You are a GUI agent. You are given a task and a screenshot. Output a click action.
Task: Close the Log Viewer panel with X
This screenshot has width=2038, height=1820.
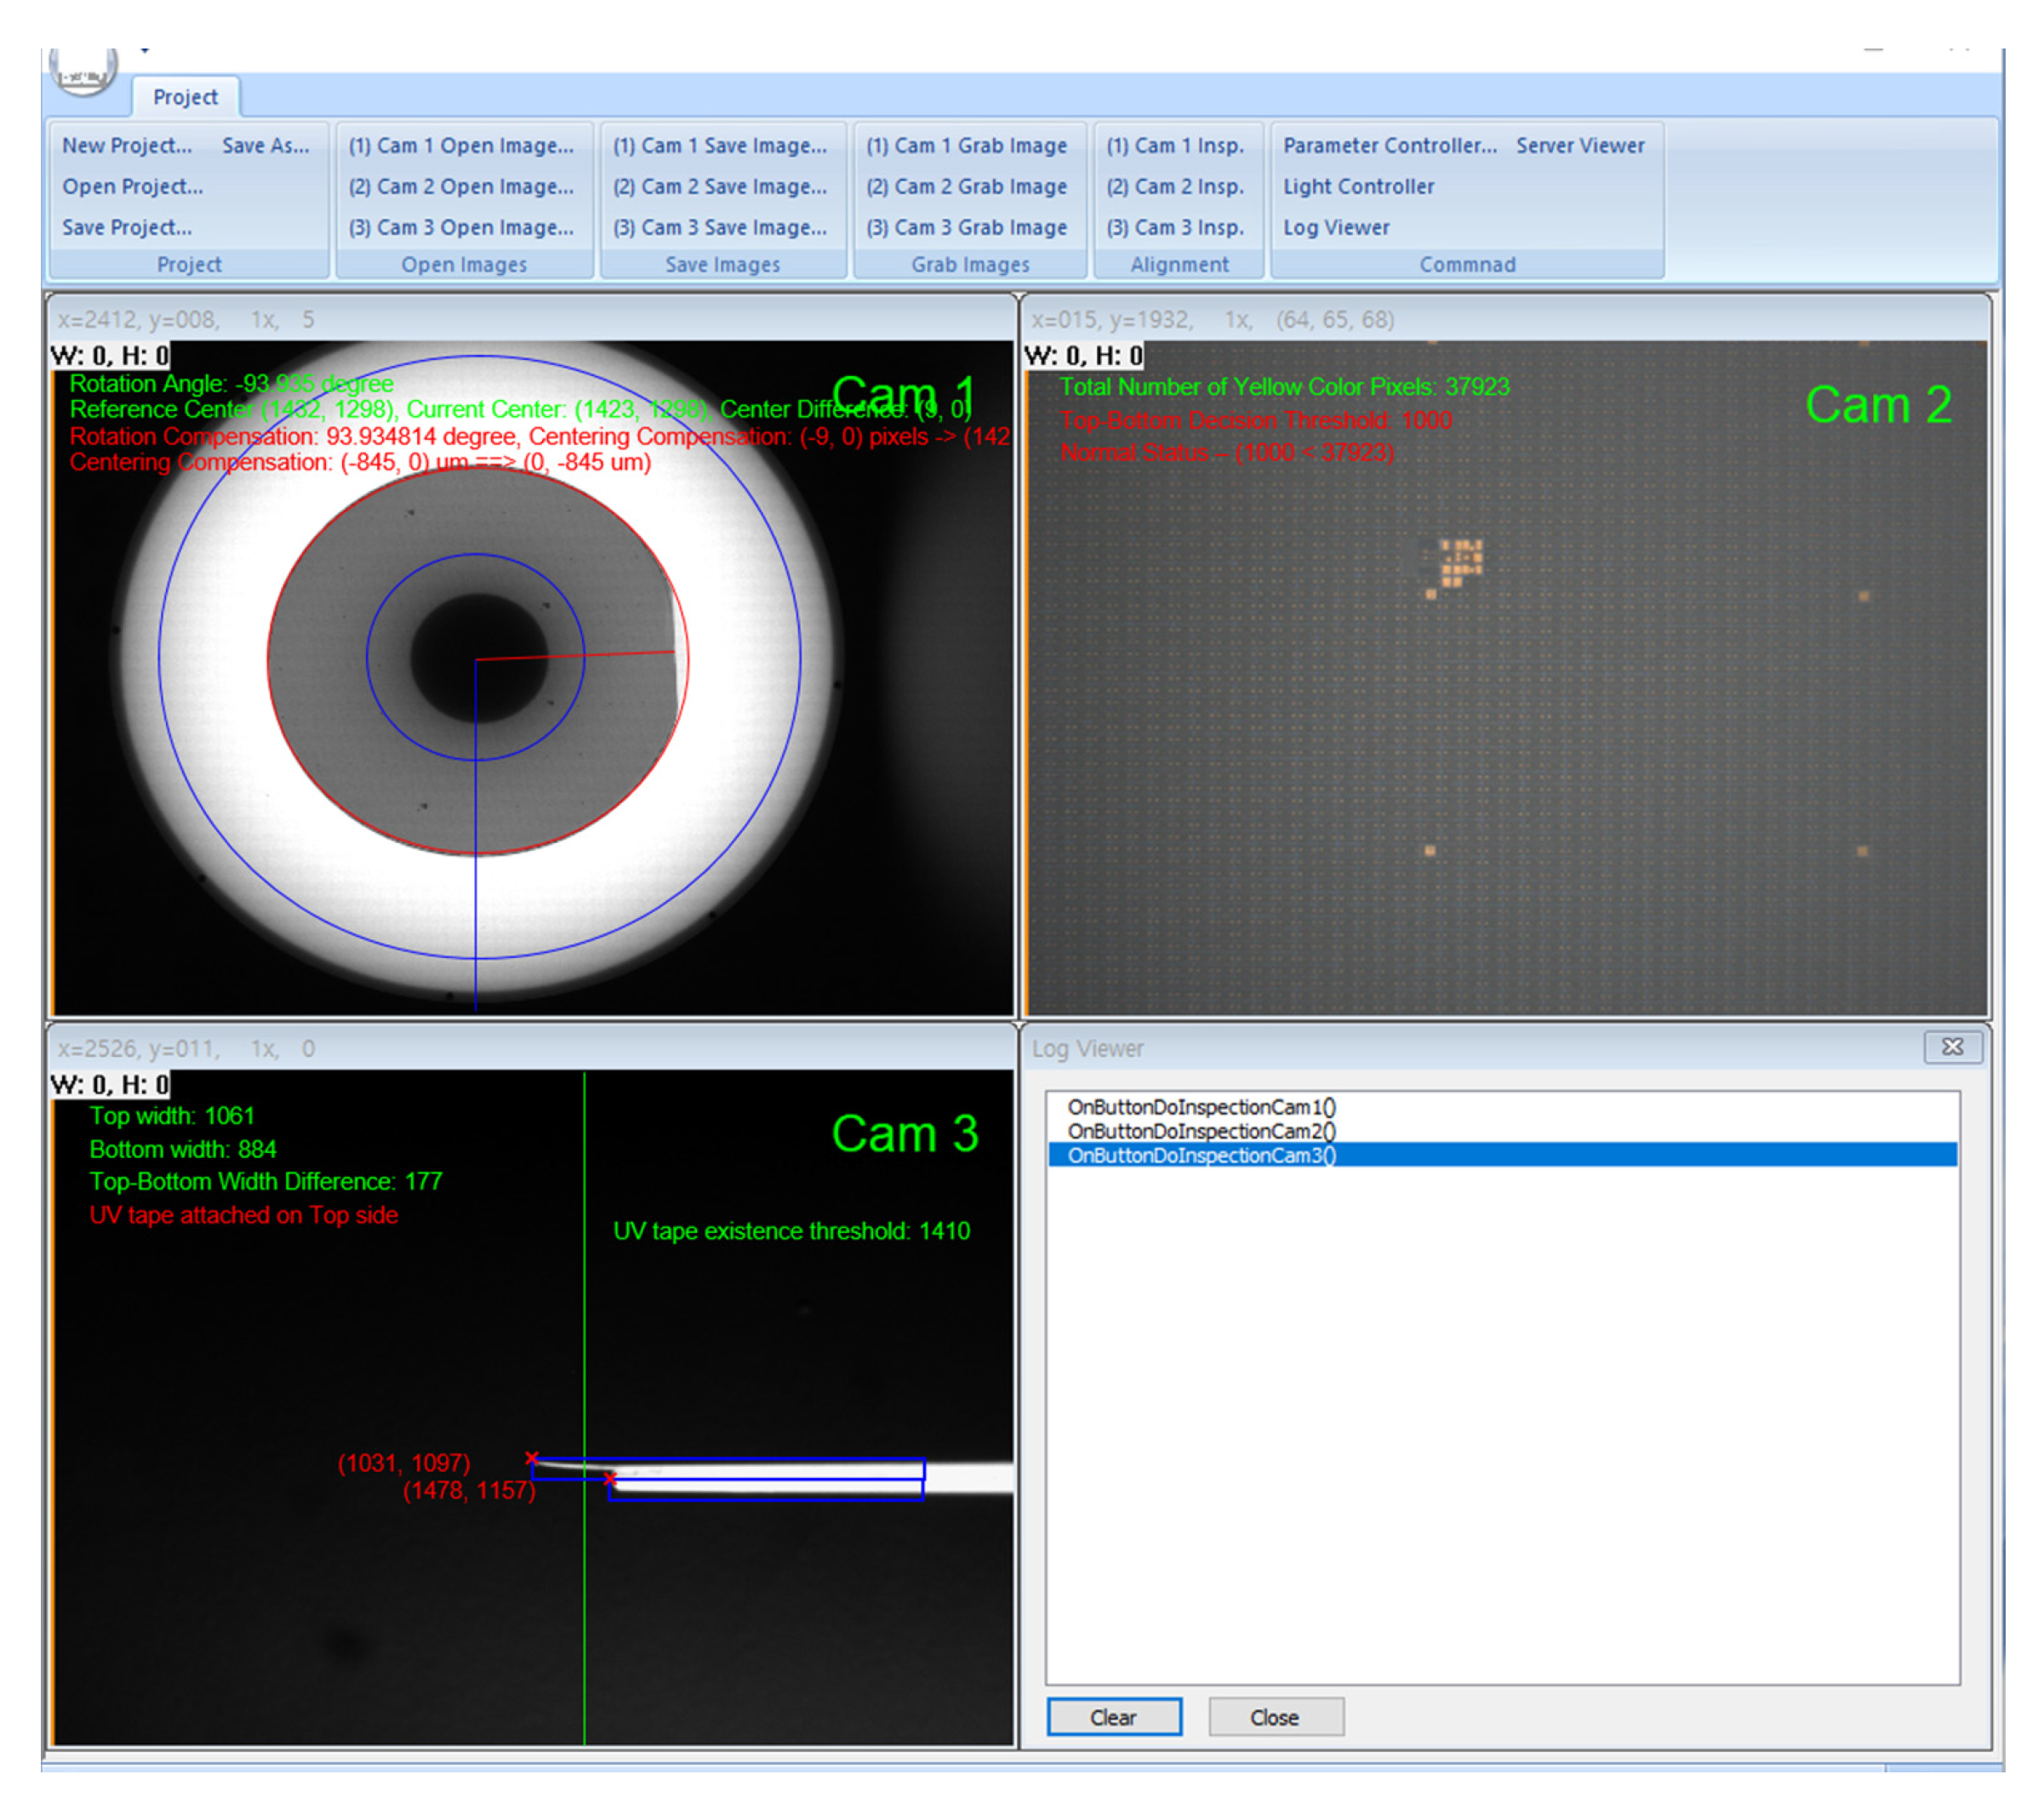(x=1951, y=1046)
